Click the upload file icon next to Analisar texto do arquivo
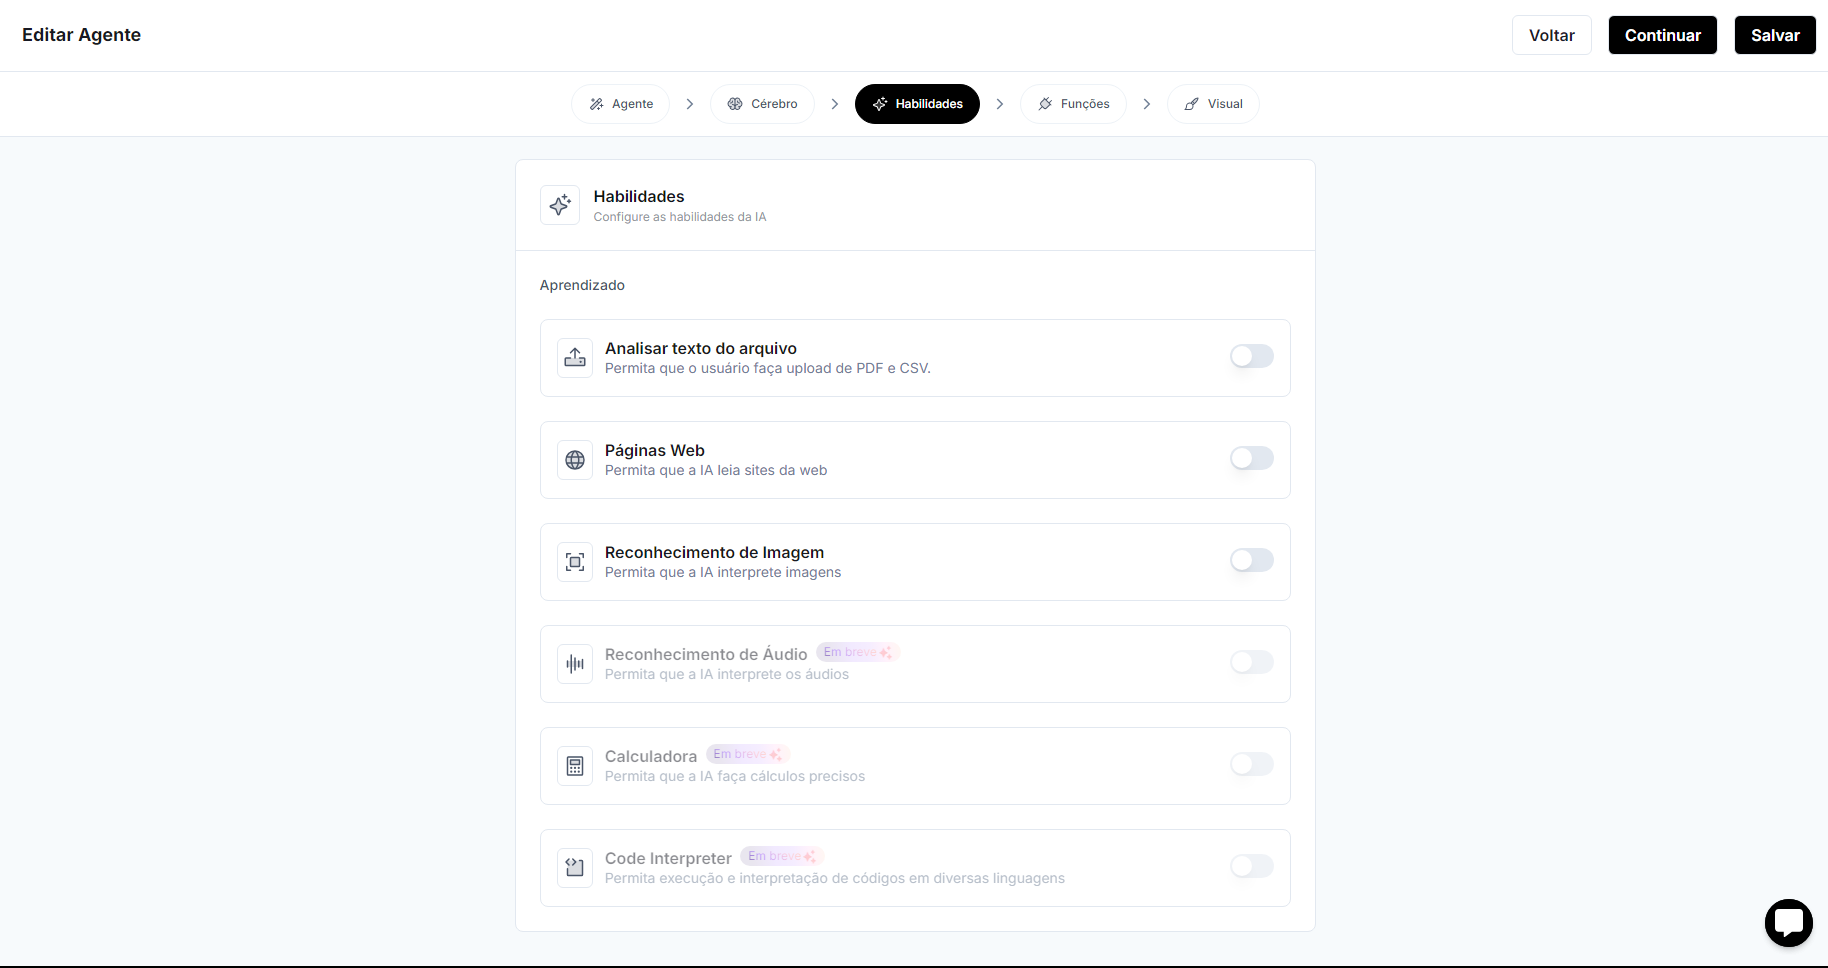The width and height of the screenshot is (1828, 968). click(575, 357)
